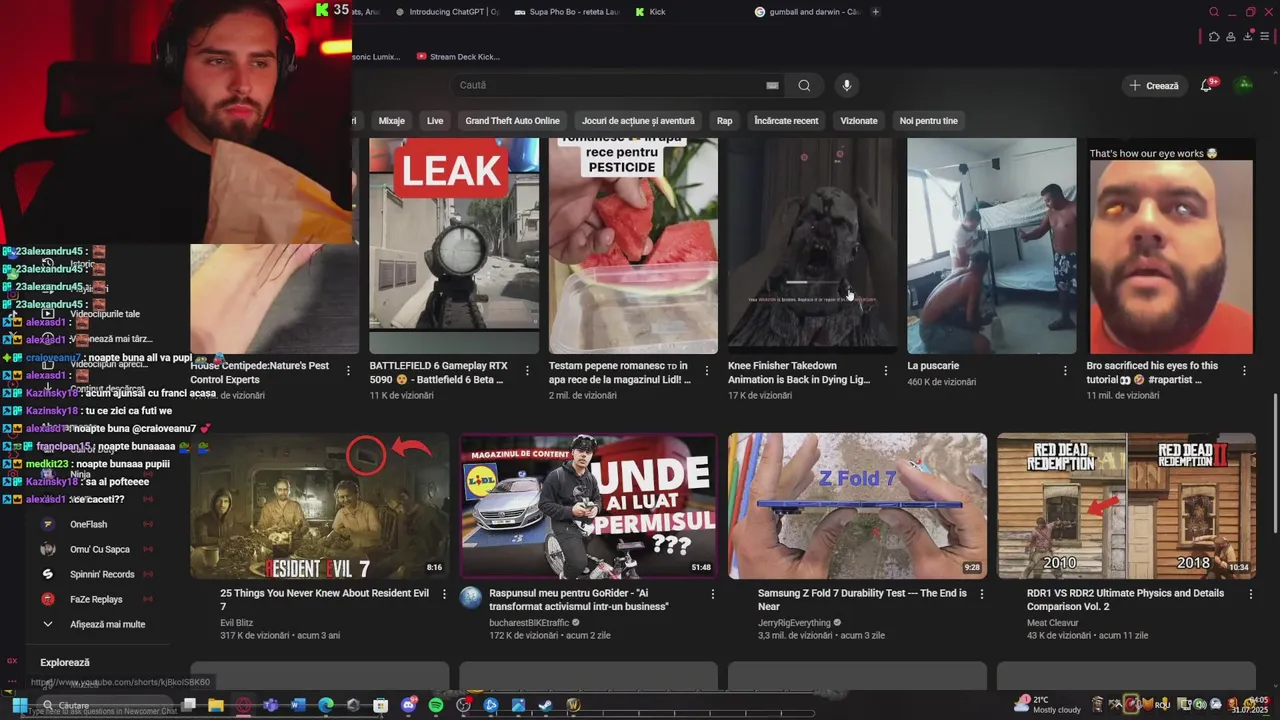1280x720 pixels.
Task: Open weather widget Mostly cloudy
Action: pyautogui.click(x=1049, y=705)
